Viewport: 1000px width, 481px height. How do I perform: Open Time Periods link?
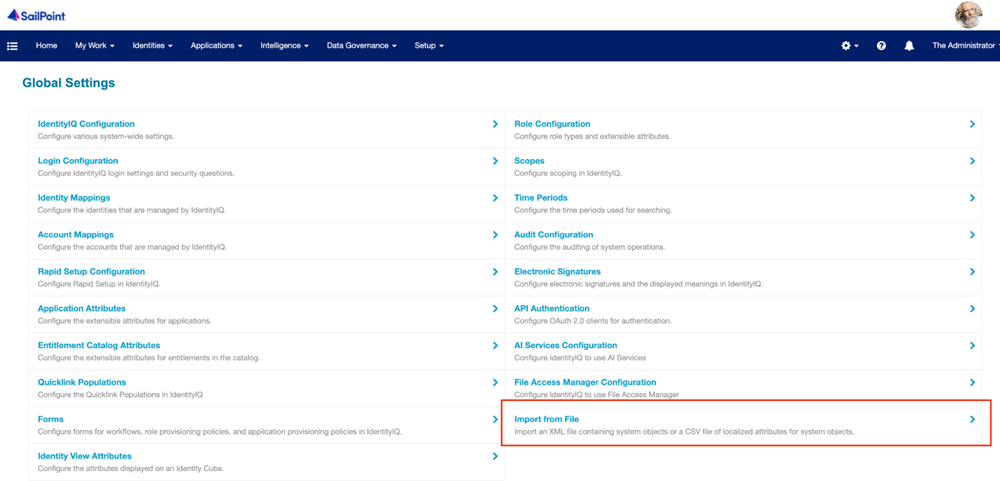click(x=541, y=198)
